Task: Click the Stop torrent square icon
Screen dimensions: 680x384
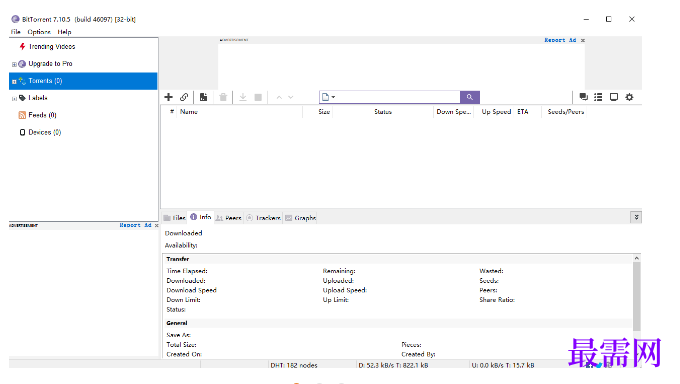Action: point(258,97)
